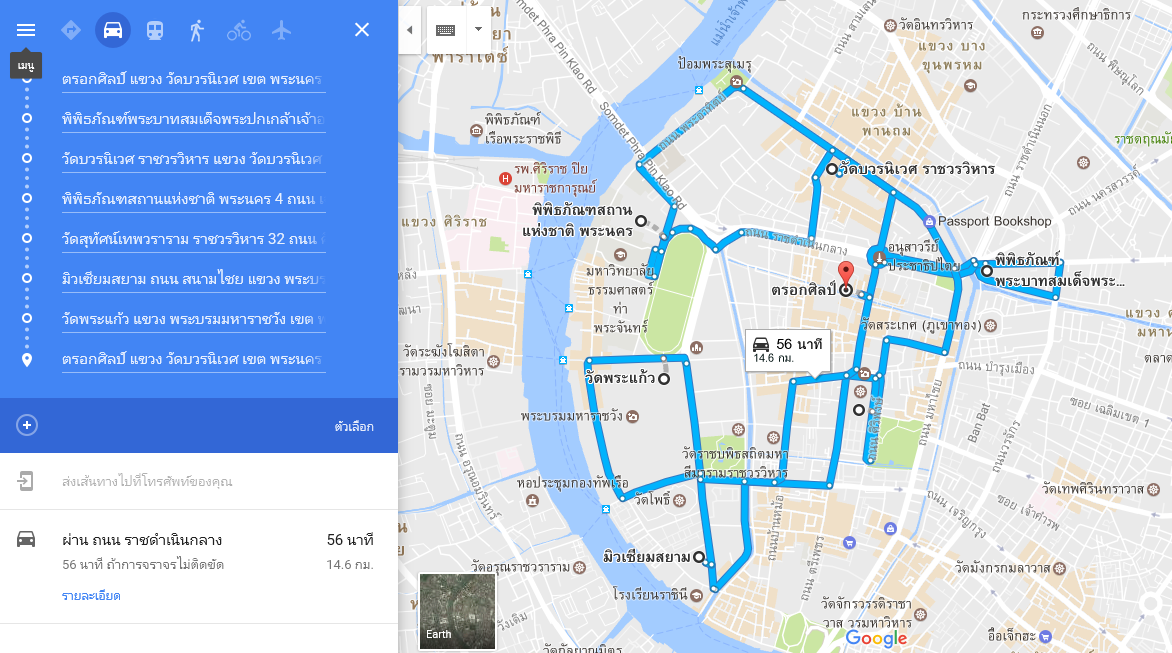1172x653 pixels.
Task: Edit the วัดพระแก้ว waypoint field
Action: click(194, 319)
